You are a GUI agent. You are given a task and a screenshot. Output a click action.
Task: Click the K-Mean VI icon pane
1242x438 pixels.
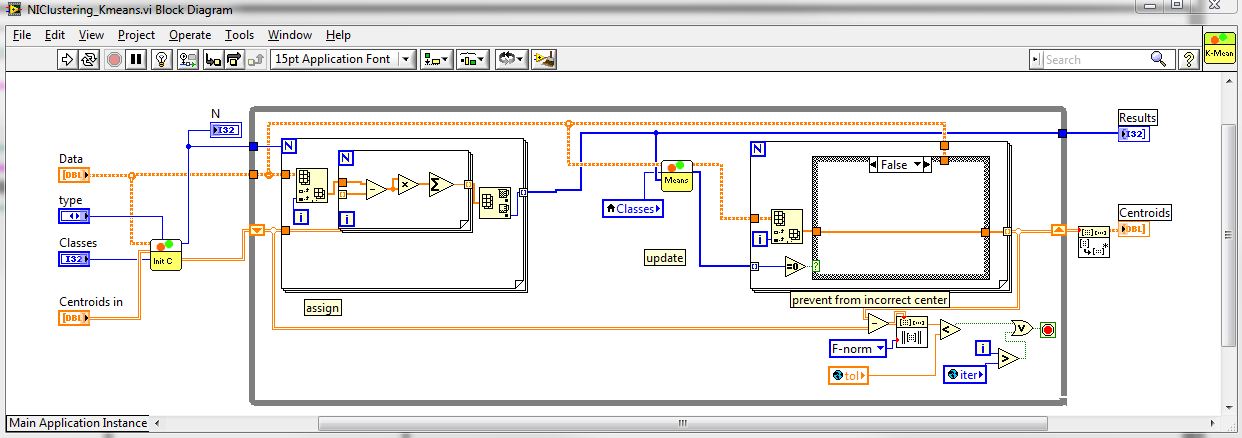click(1218, 47)
